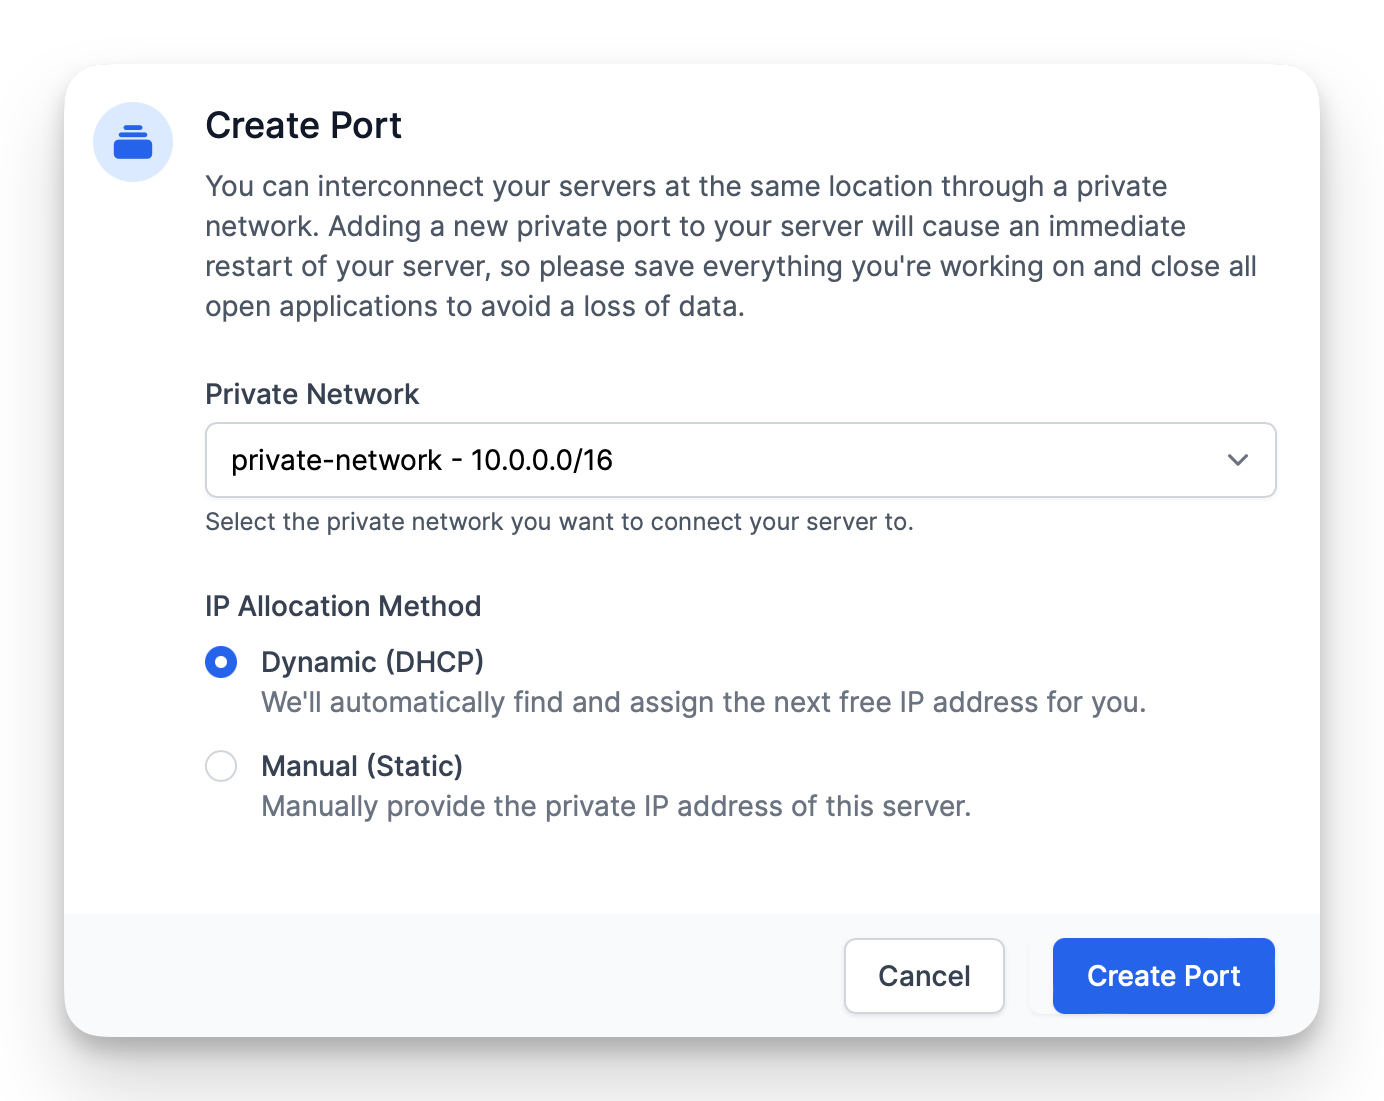The height and width of the screenshot is (1101, 1384).
Task: Open the Private Network dropdown
Action: 740,460
